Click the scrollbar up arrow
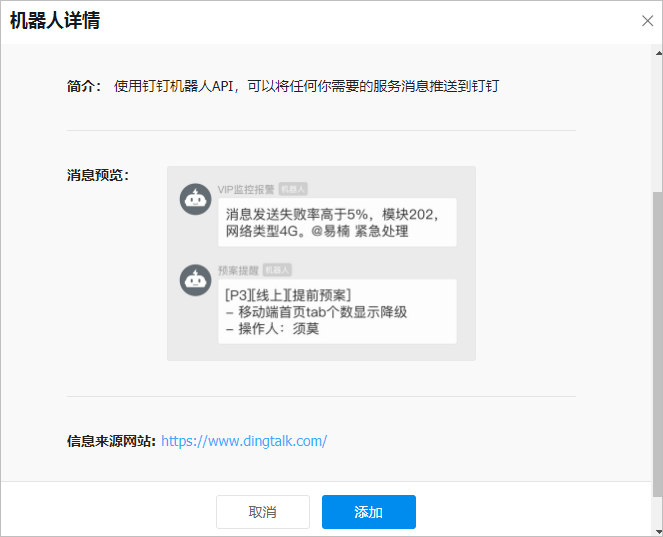 point(658,53)
